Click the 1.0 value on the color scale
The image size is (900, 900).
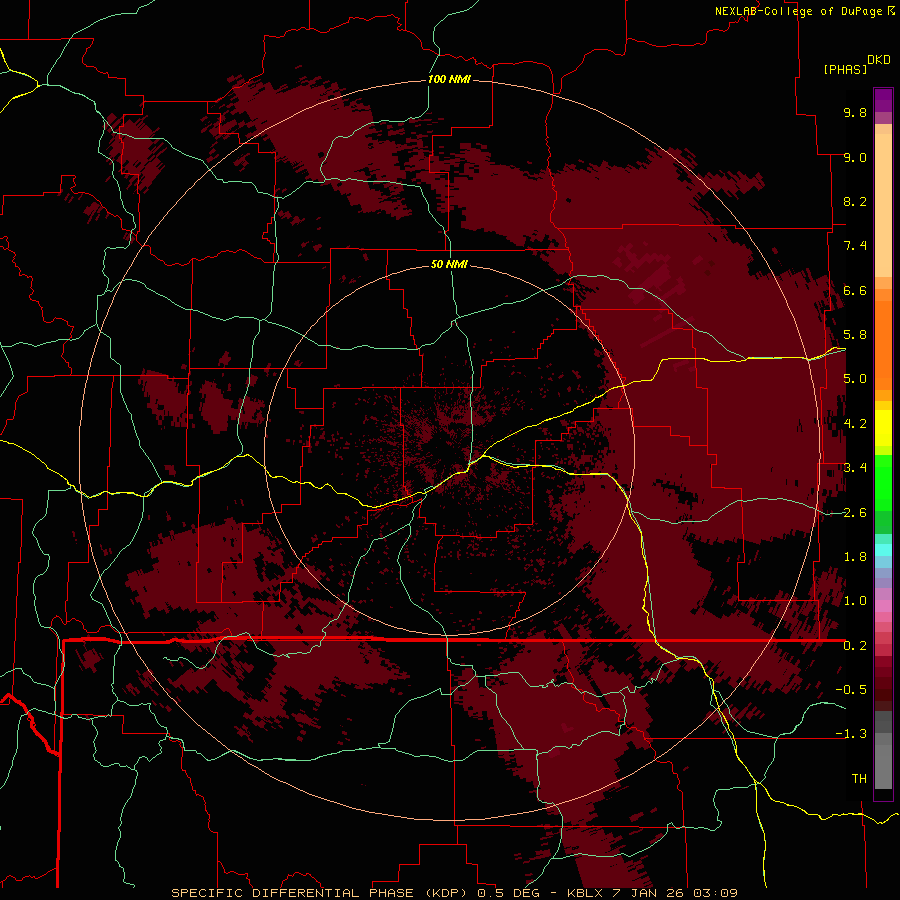[x=855, y=601]
